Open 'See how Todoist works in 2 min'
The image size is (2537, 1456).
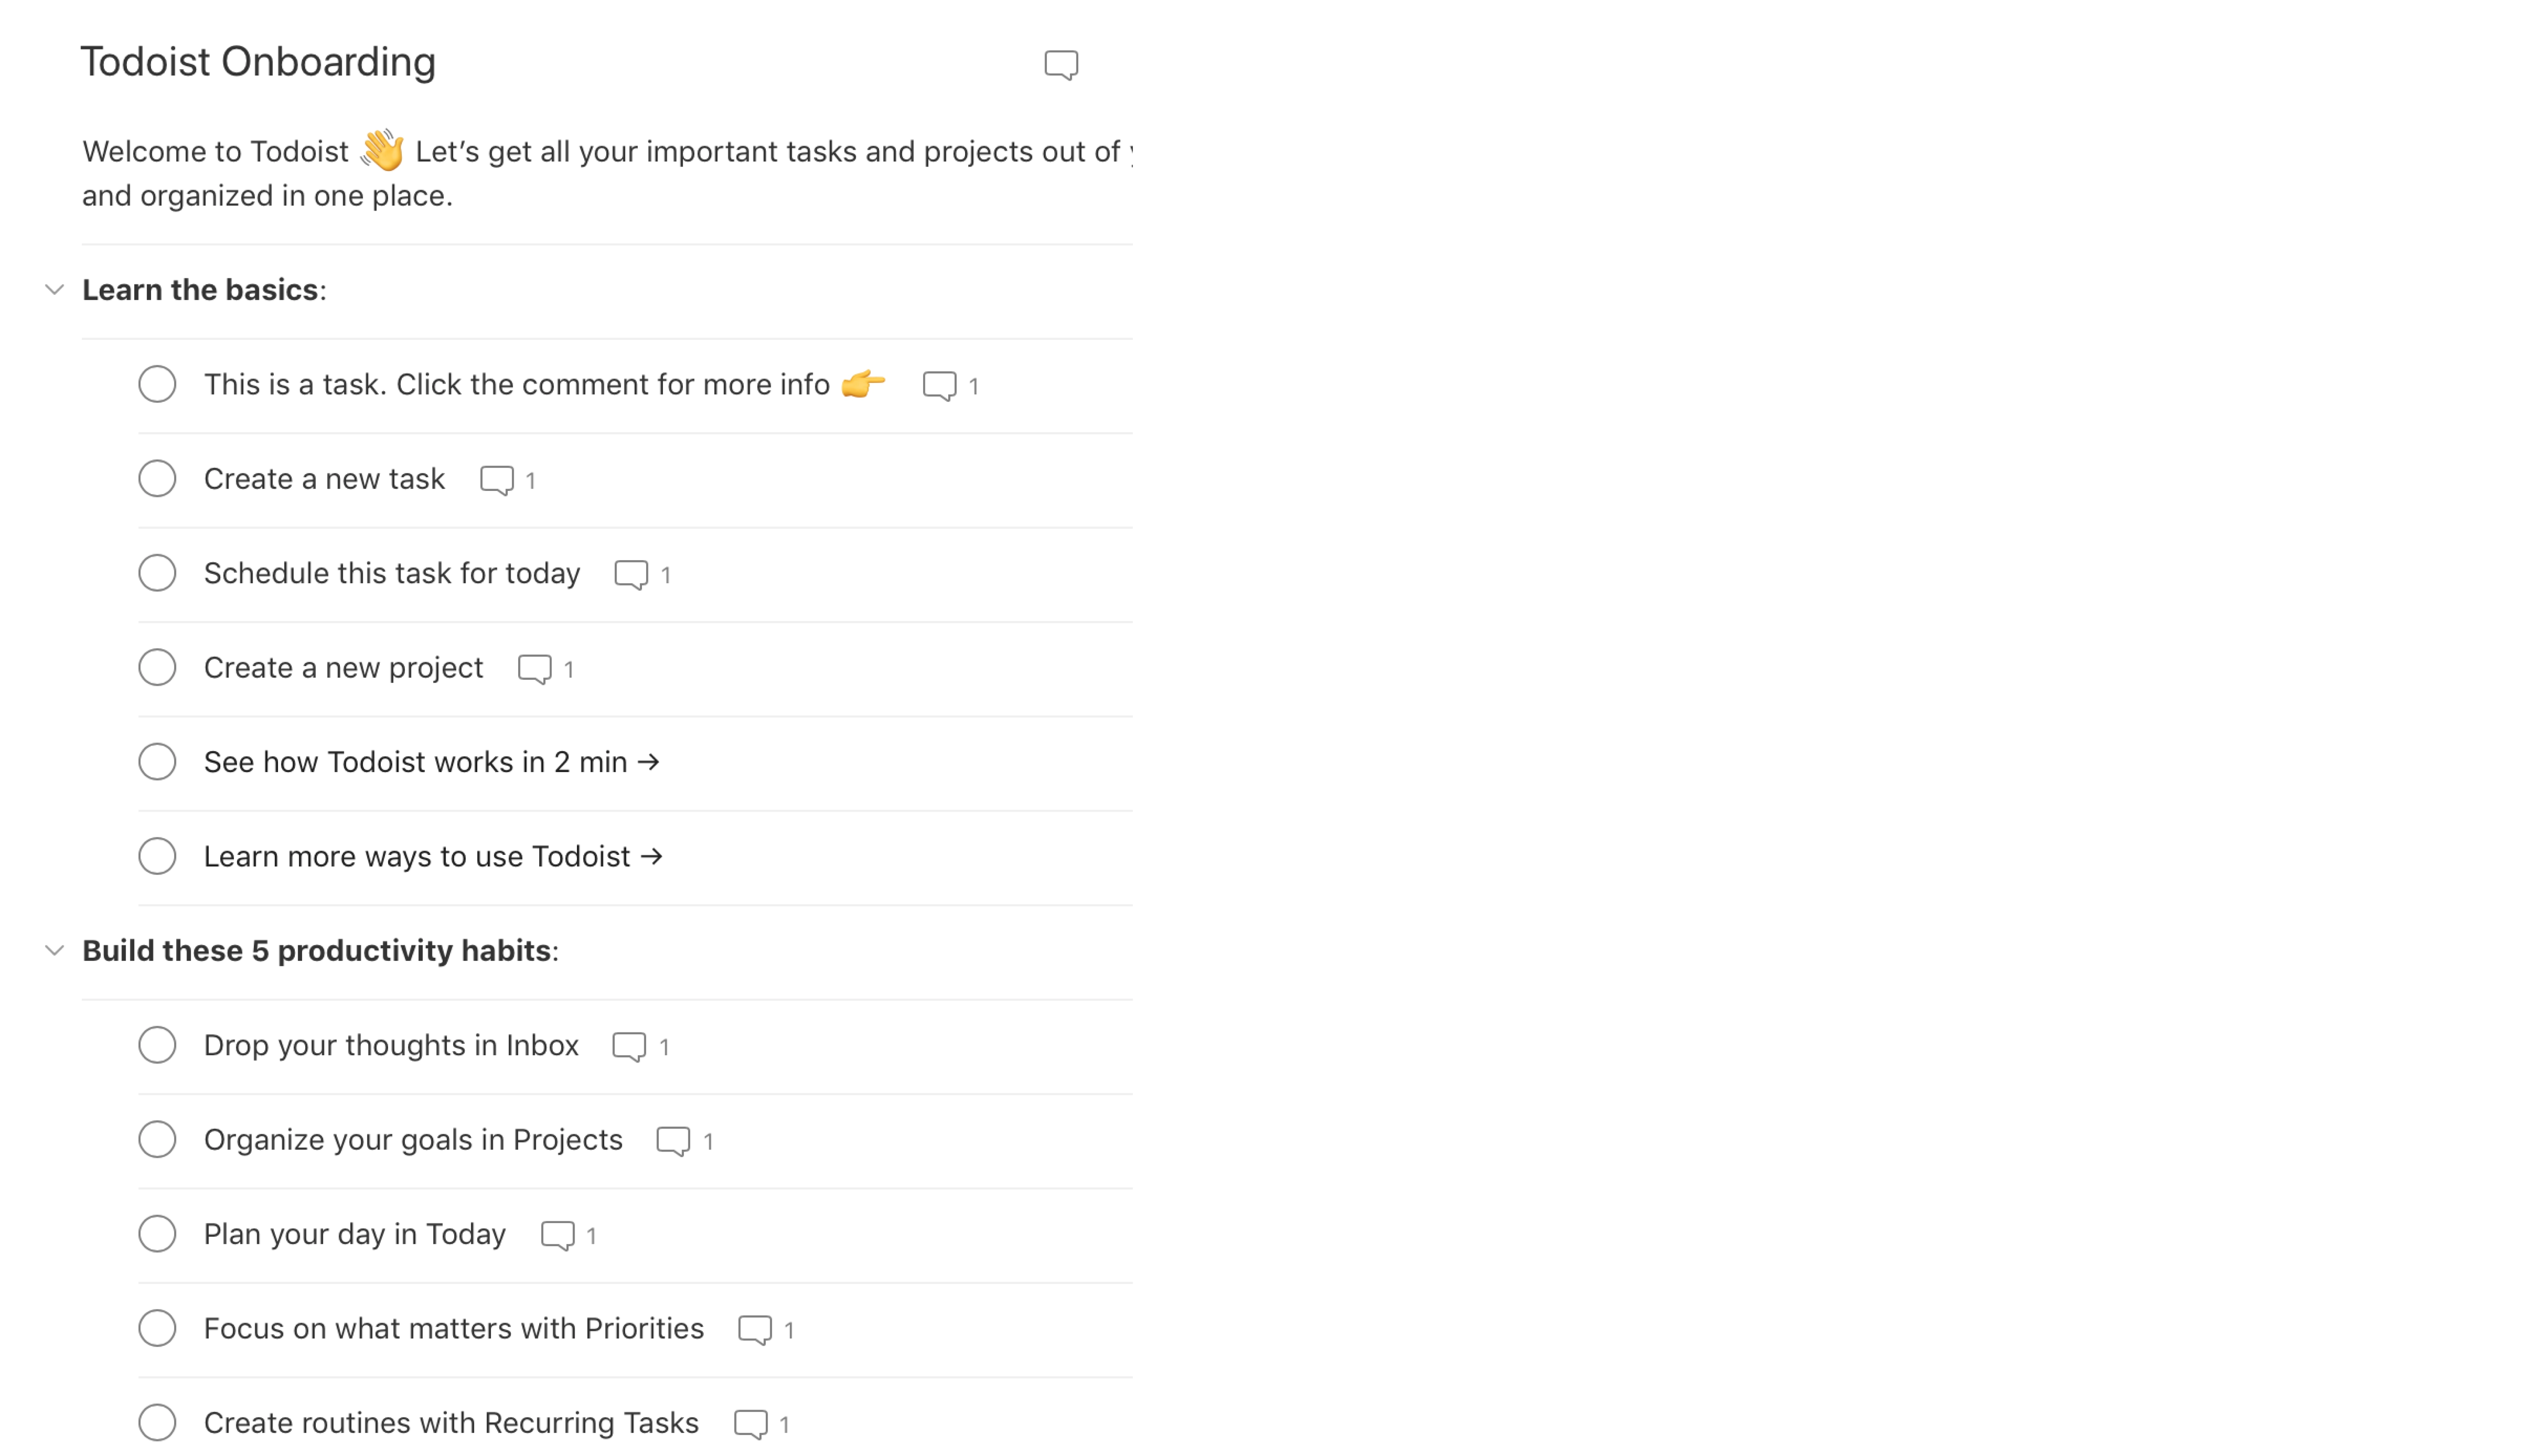432,761
